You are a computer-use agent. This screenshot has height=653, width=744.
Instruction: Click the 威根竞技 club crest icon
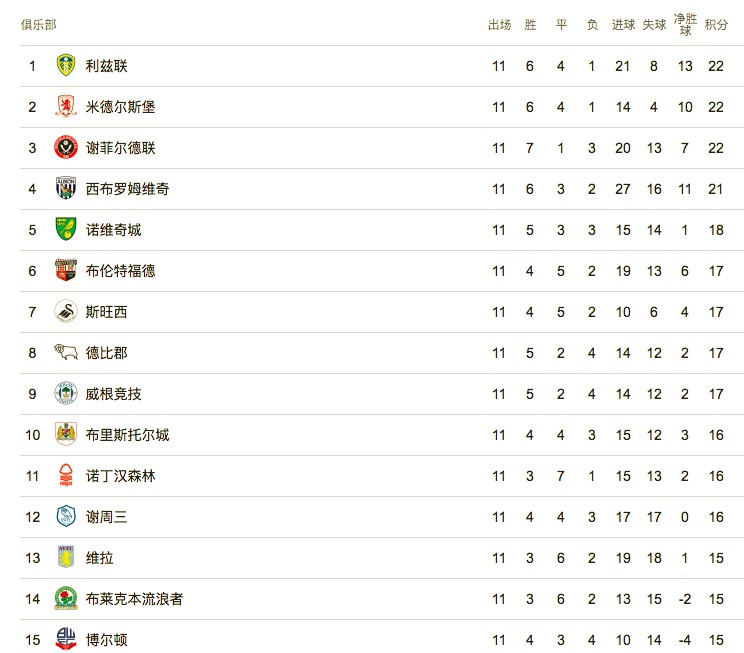66,394
